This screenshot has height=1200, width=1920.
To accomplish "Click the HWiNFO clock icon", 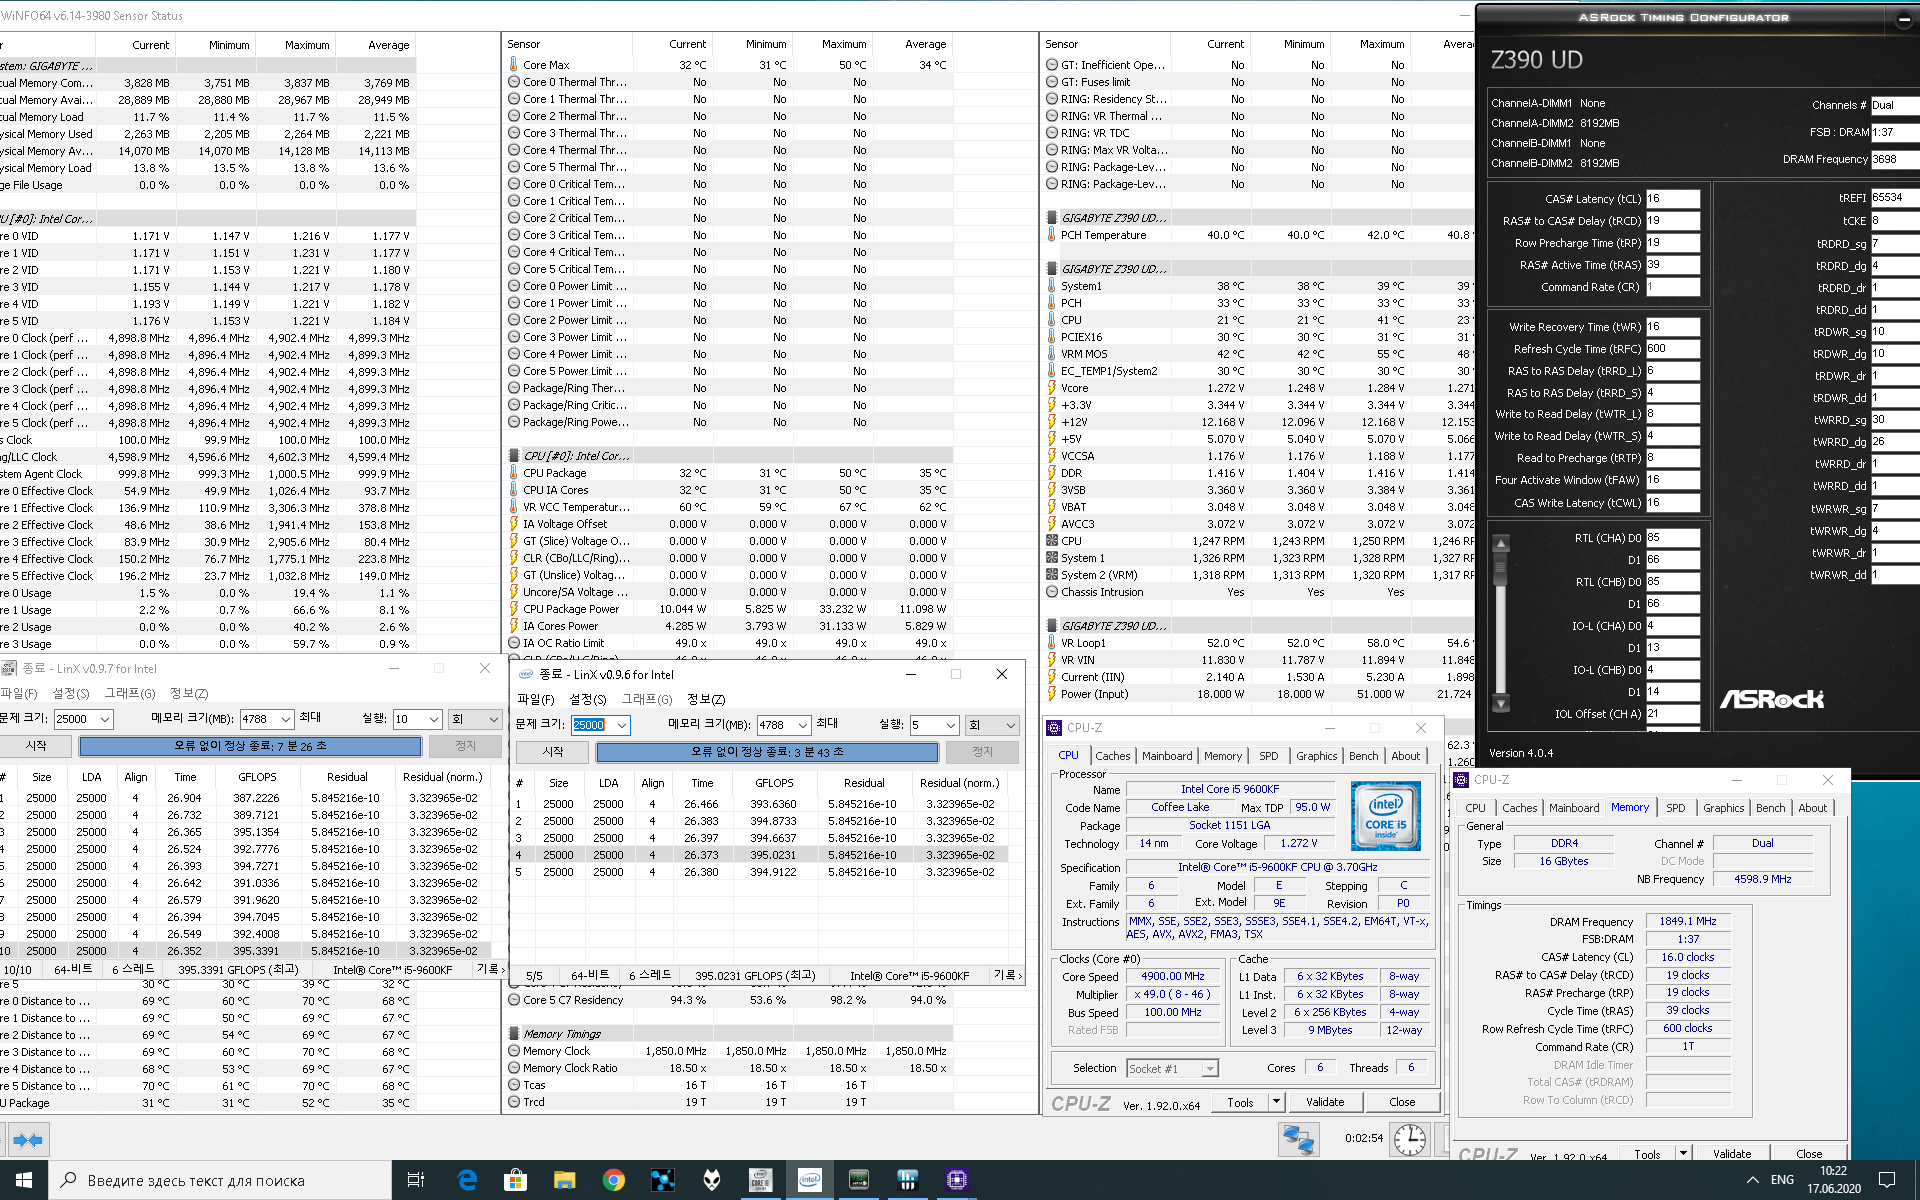I will pyautogui.click(x=1409, y=1139).
